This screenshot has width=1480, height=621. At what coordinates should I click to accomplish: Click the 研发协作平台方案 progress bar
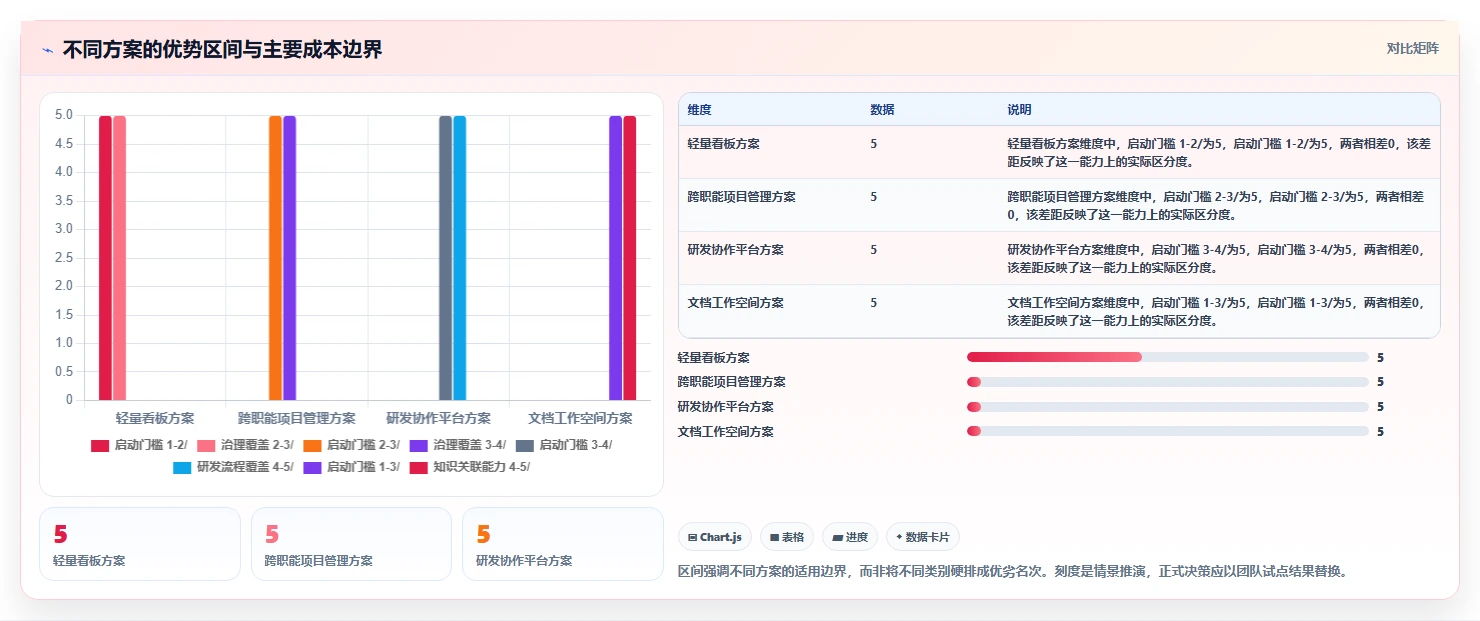(1168, 407)
